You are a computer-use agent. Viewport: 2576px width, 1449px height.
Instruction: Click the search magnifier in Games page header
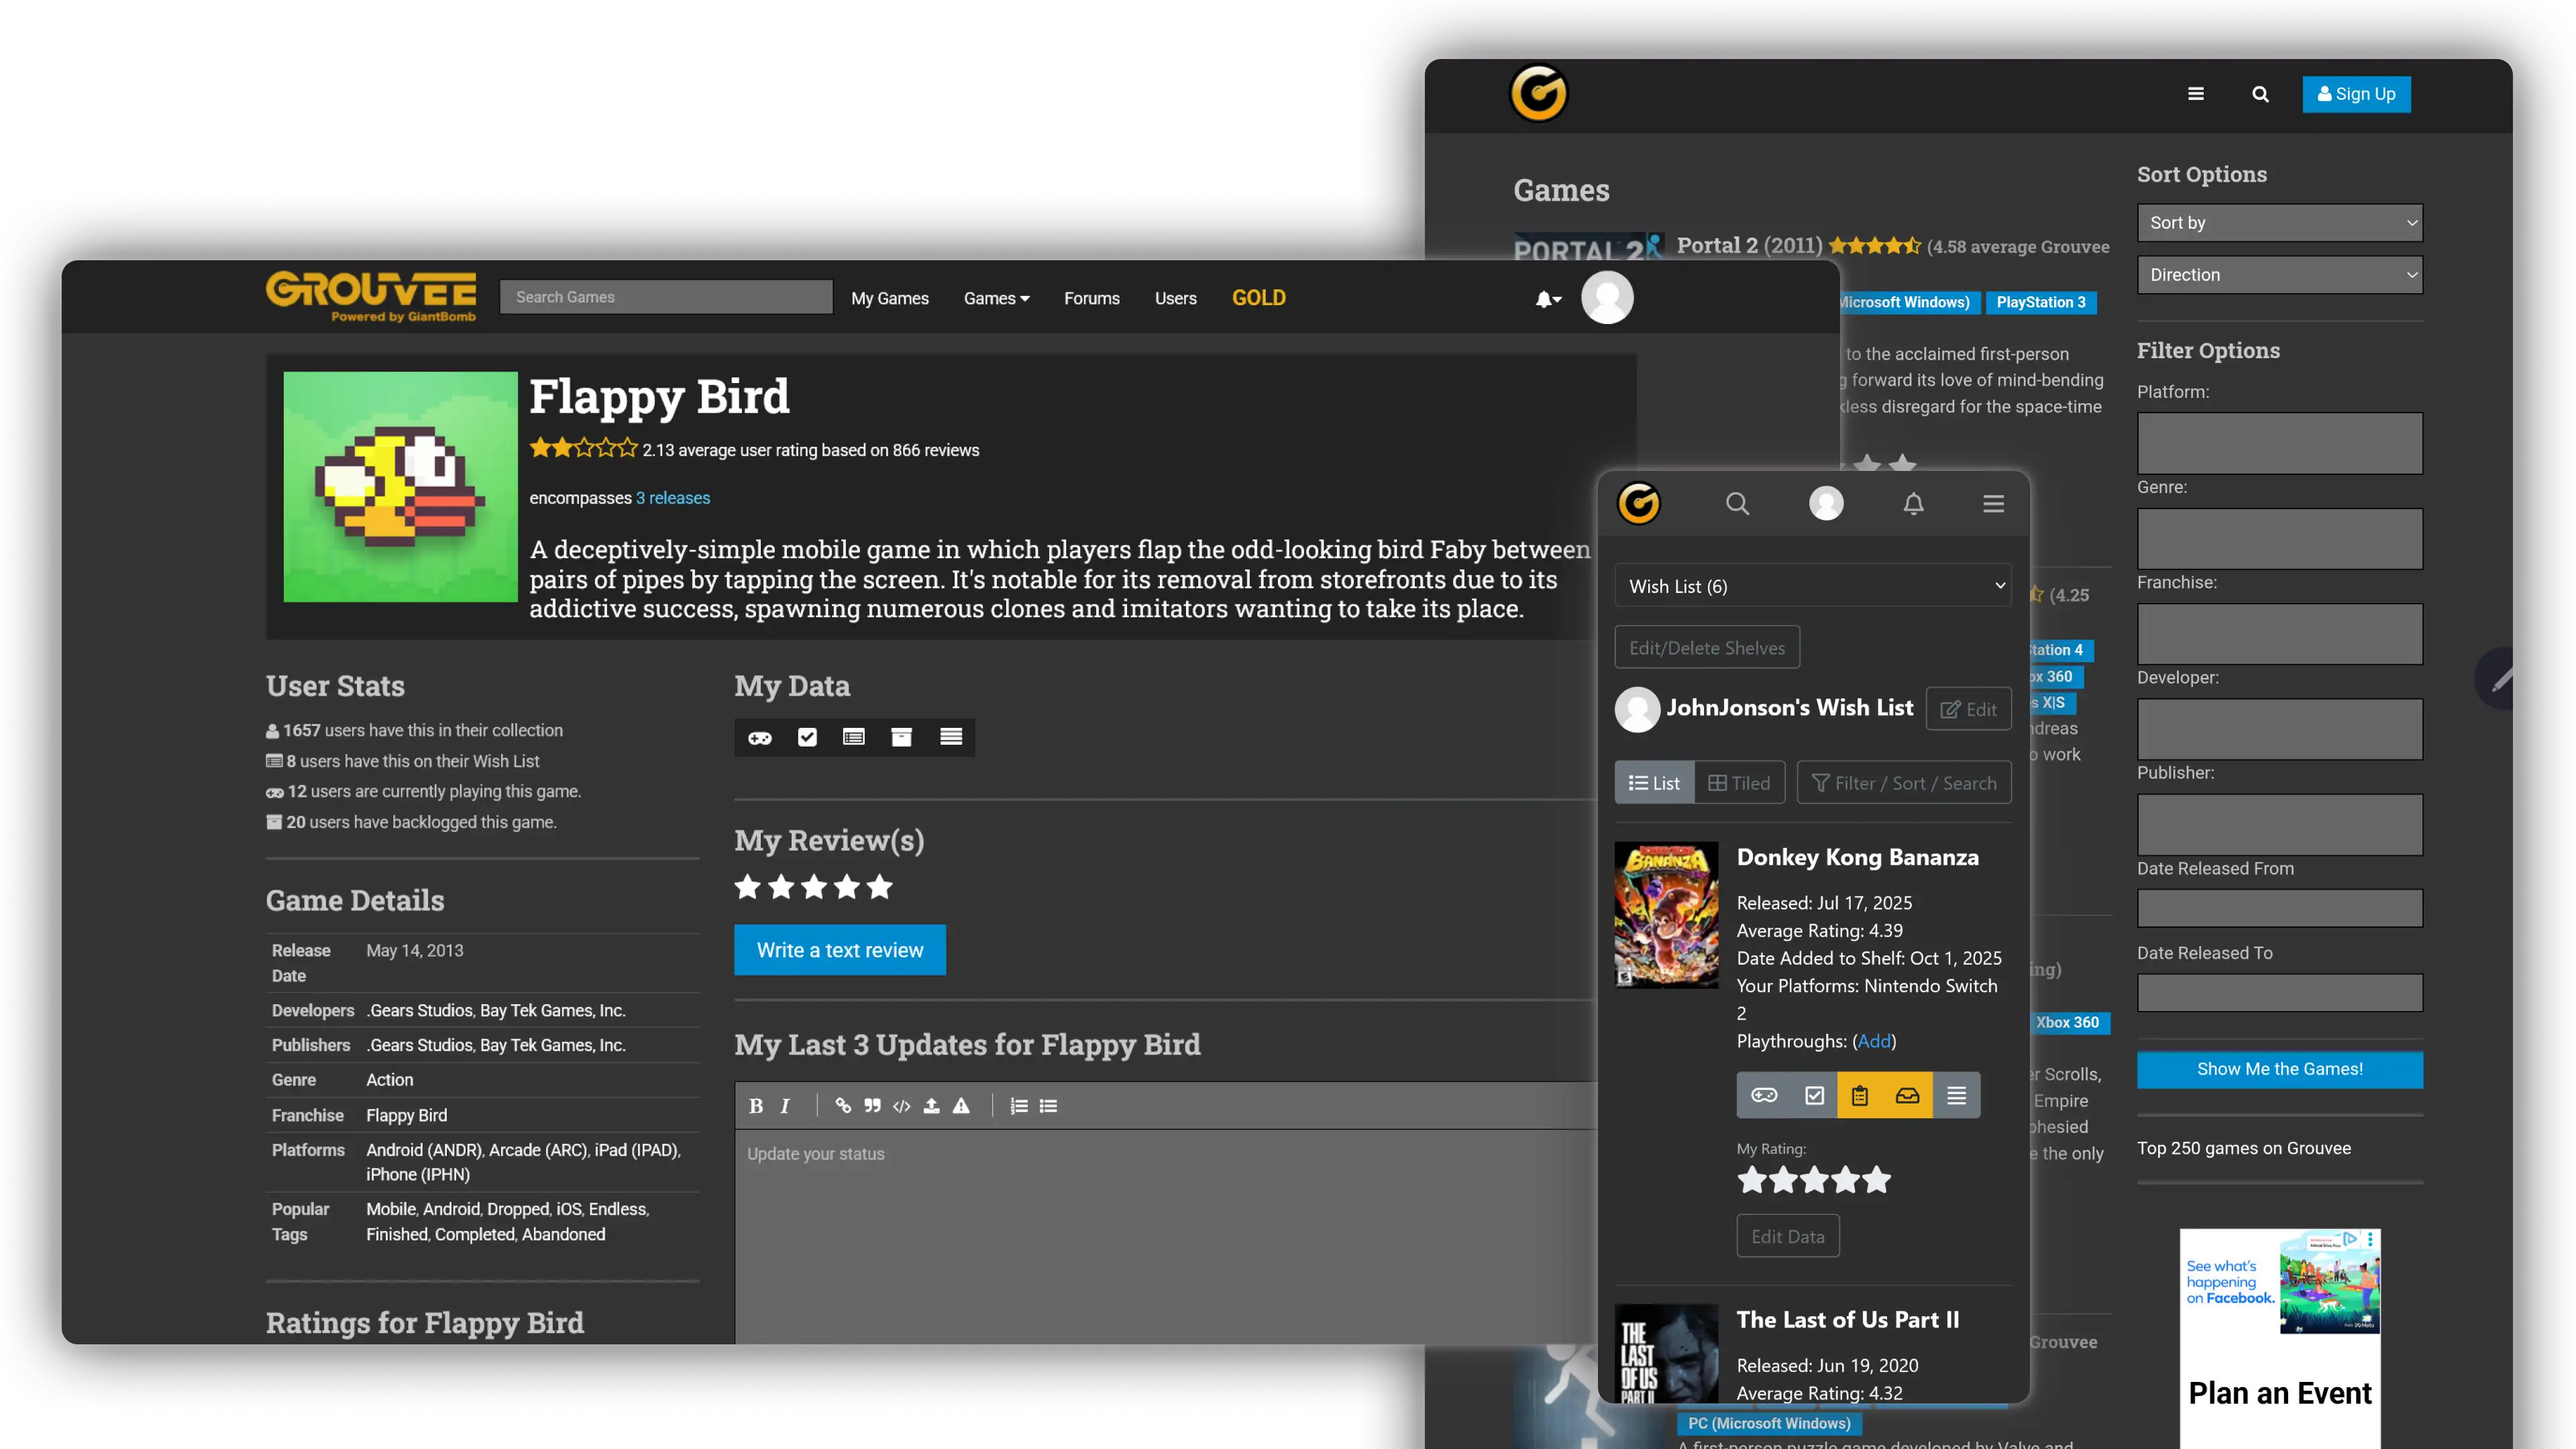[2260, 94]
